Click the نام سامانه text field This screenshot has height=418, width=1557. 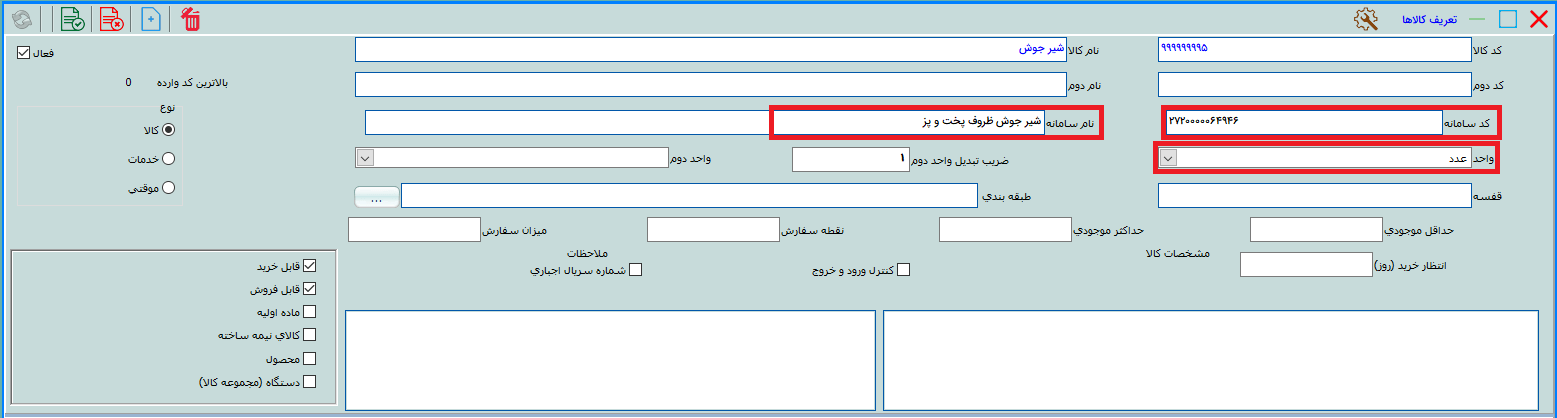pyautogui.click(x=908, y=122)
